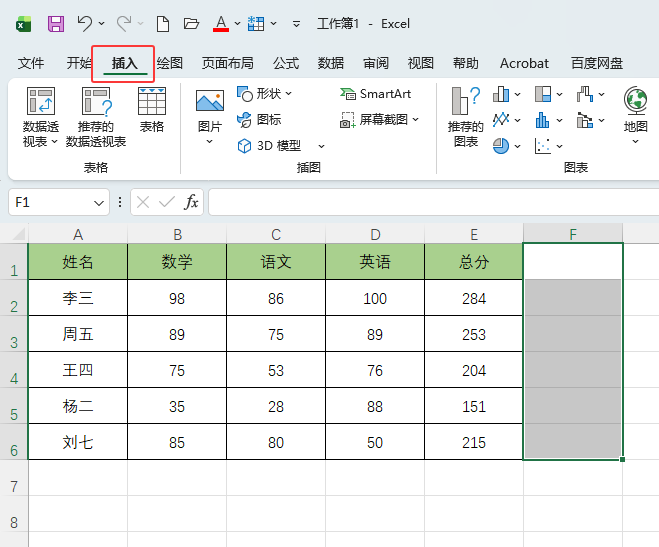Insert a 地图 map chart
The image size is (659, 547).
click(x=635, y=116)
